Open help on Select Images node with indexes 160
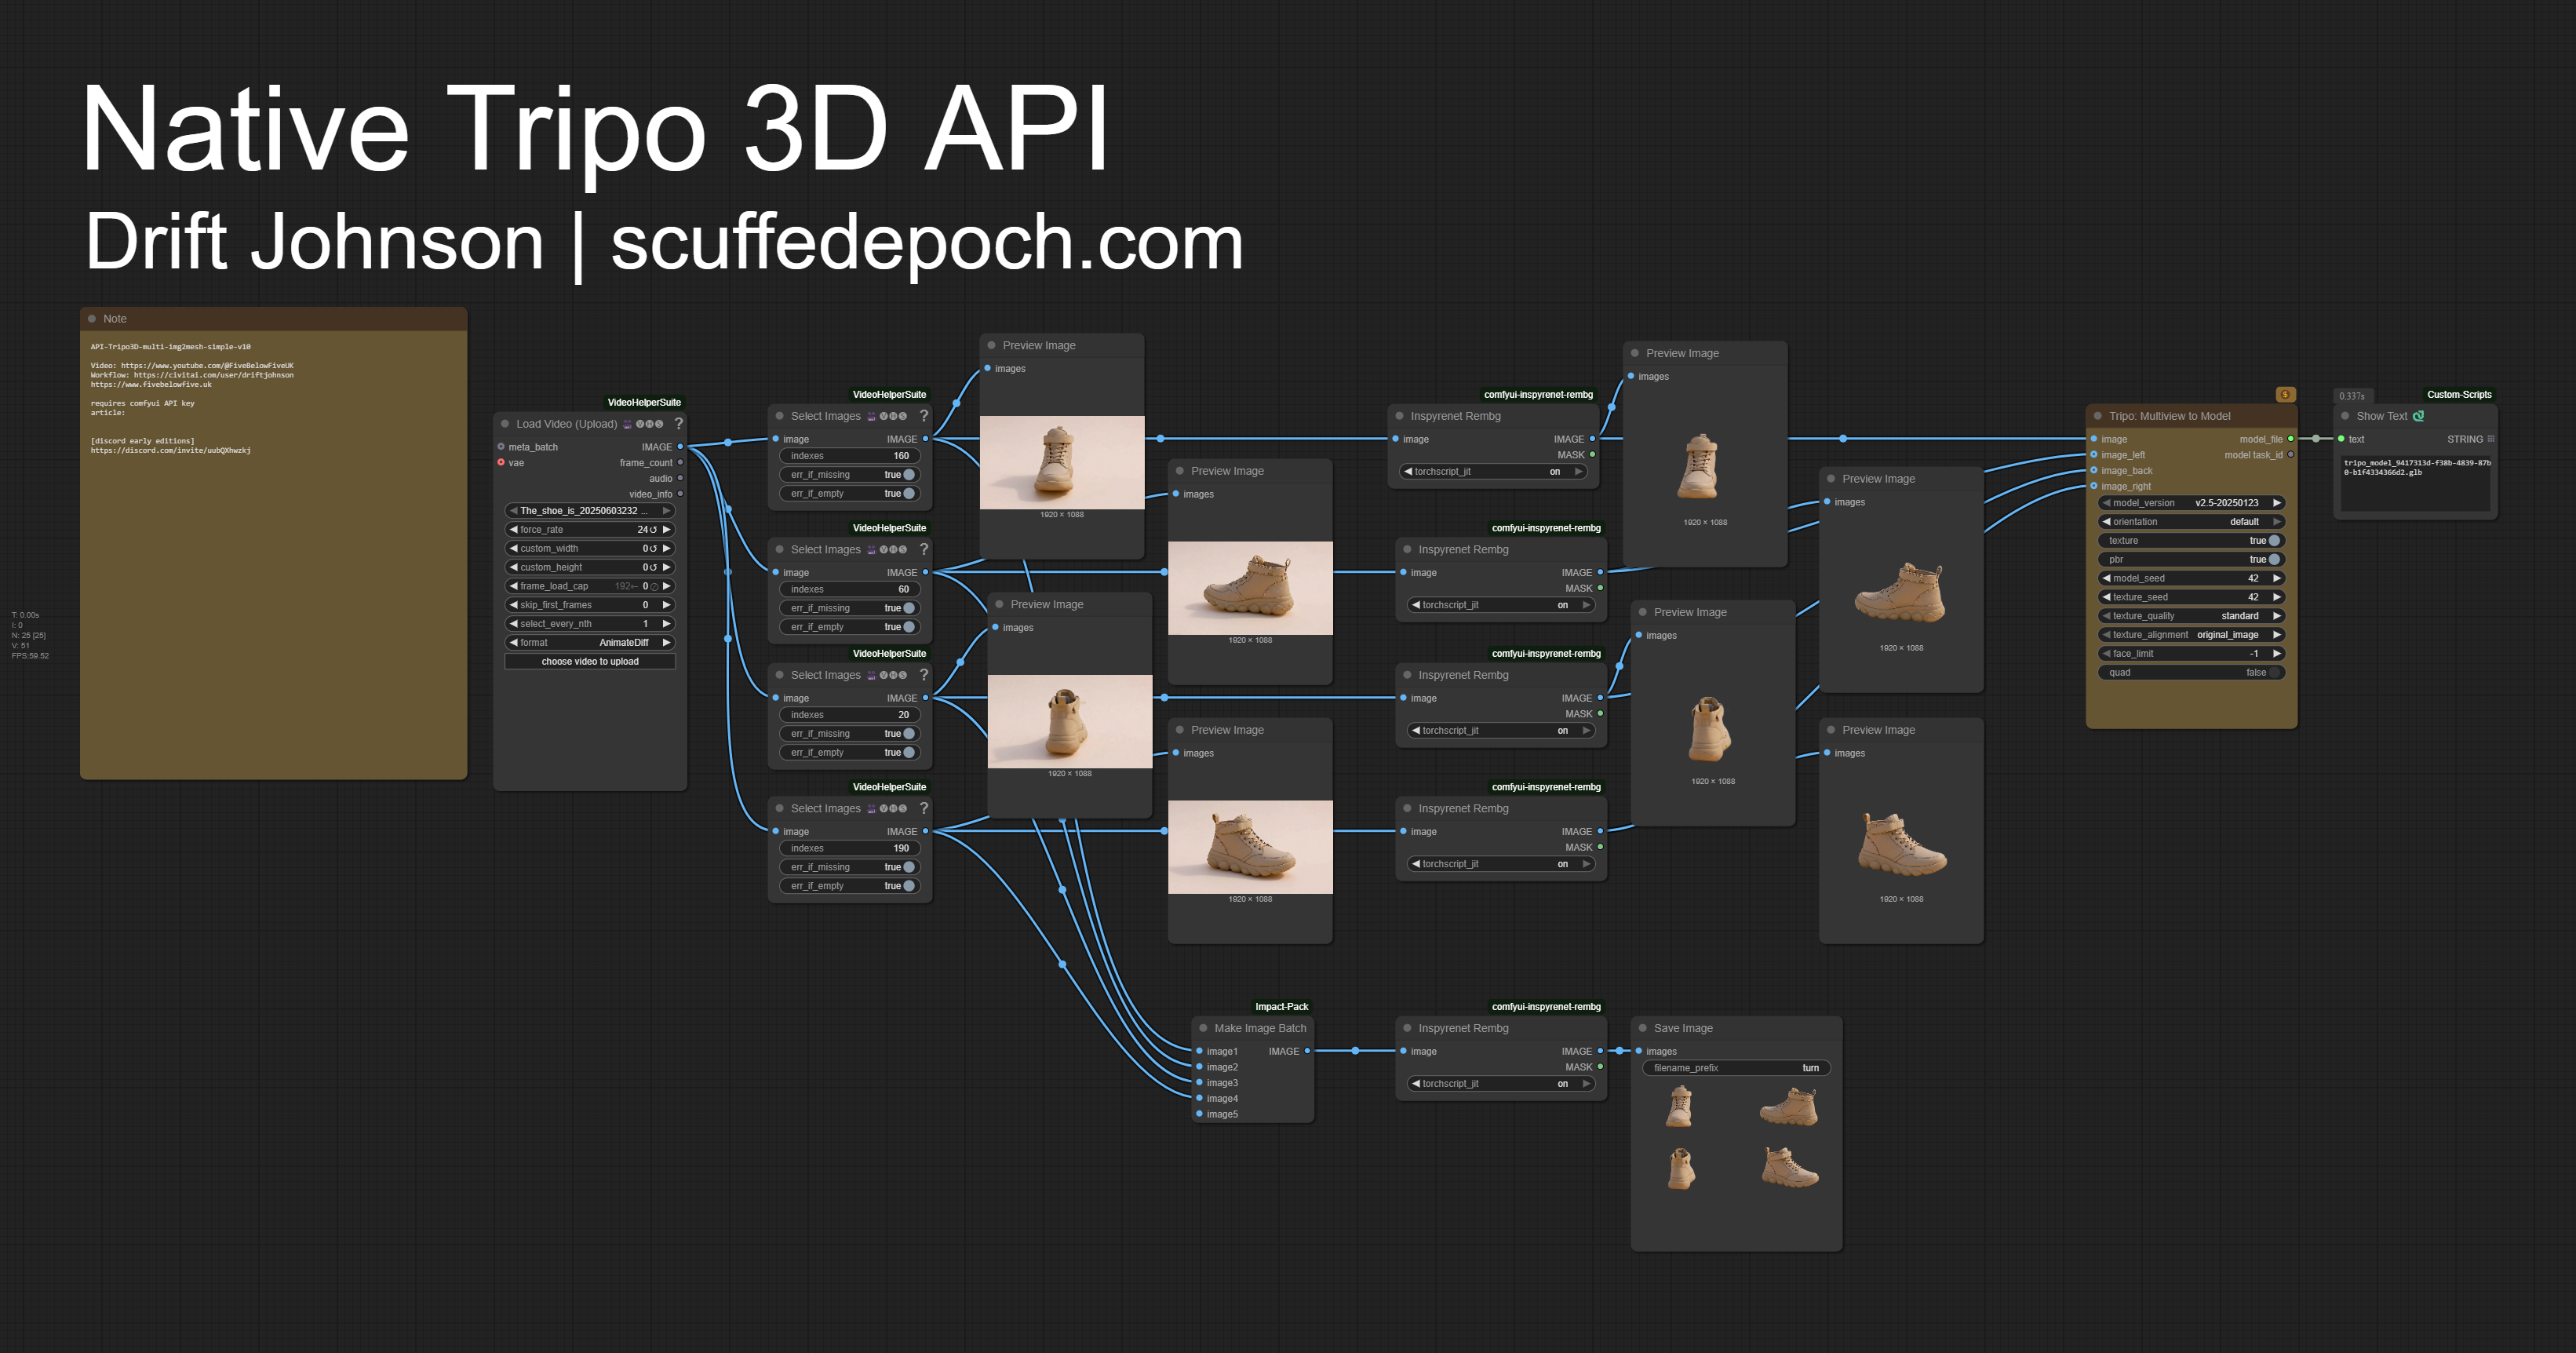The height and width of the screenshot is (1353, 2576). 923,415
